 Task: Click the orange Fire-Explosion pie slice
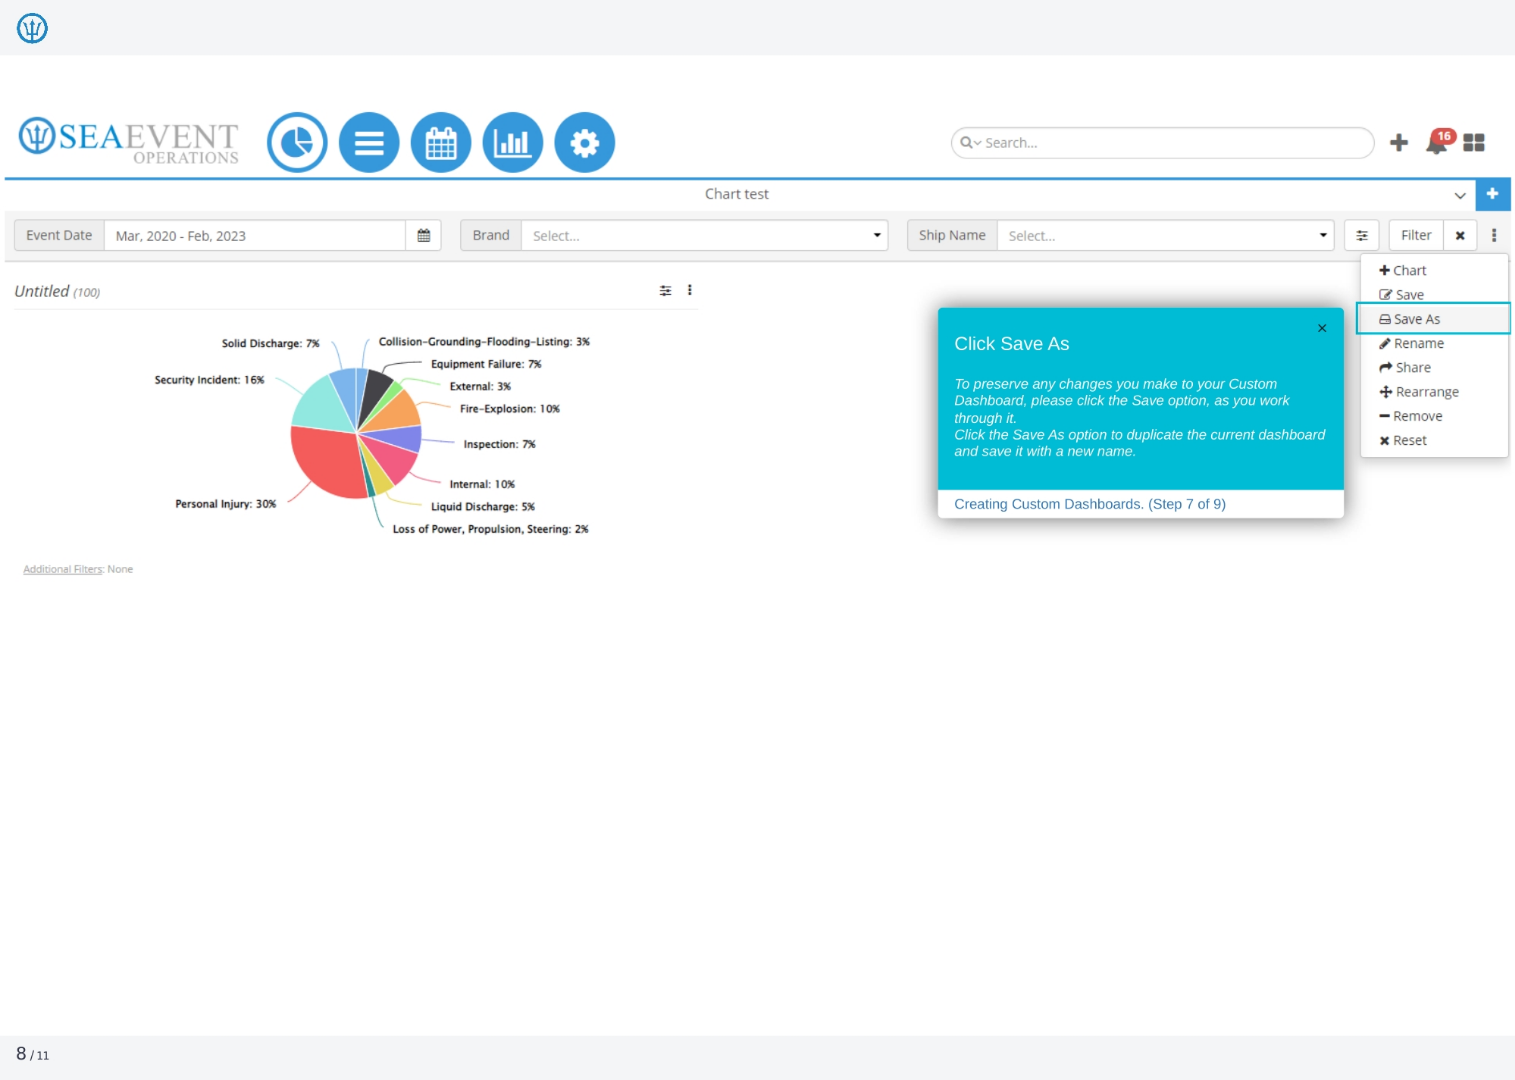397,412
